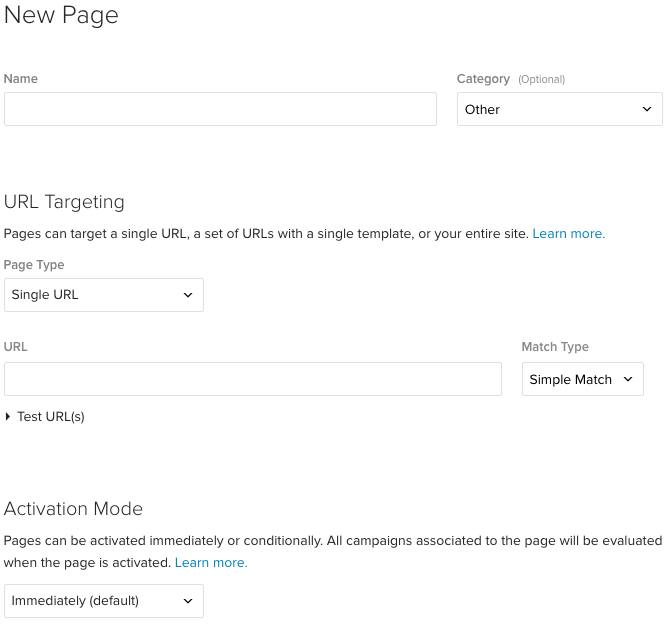This screenshot has height=624, width=668.
Task: Open the Immediately (default) activation dropdown
Action: [95, 601]
